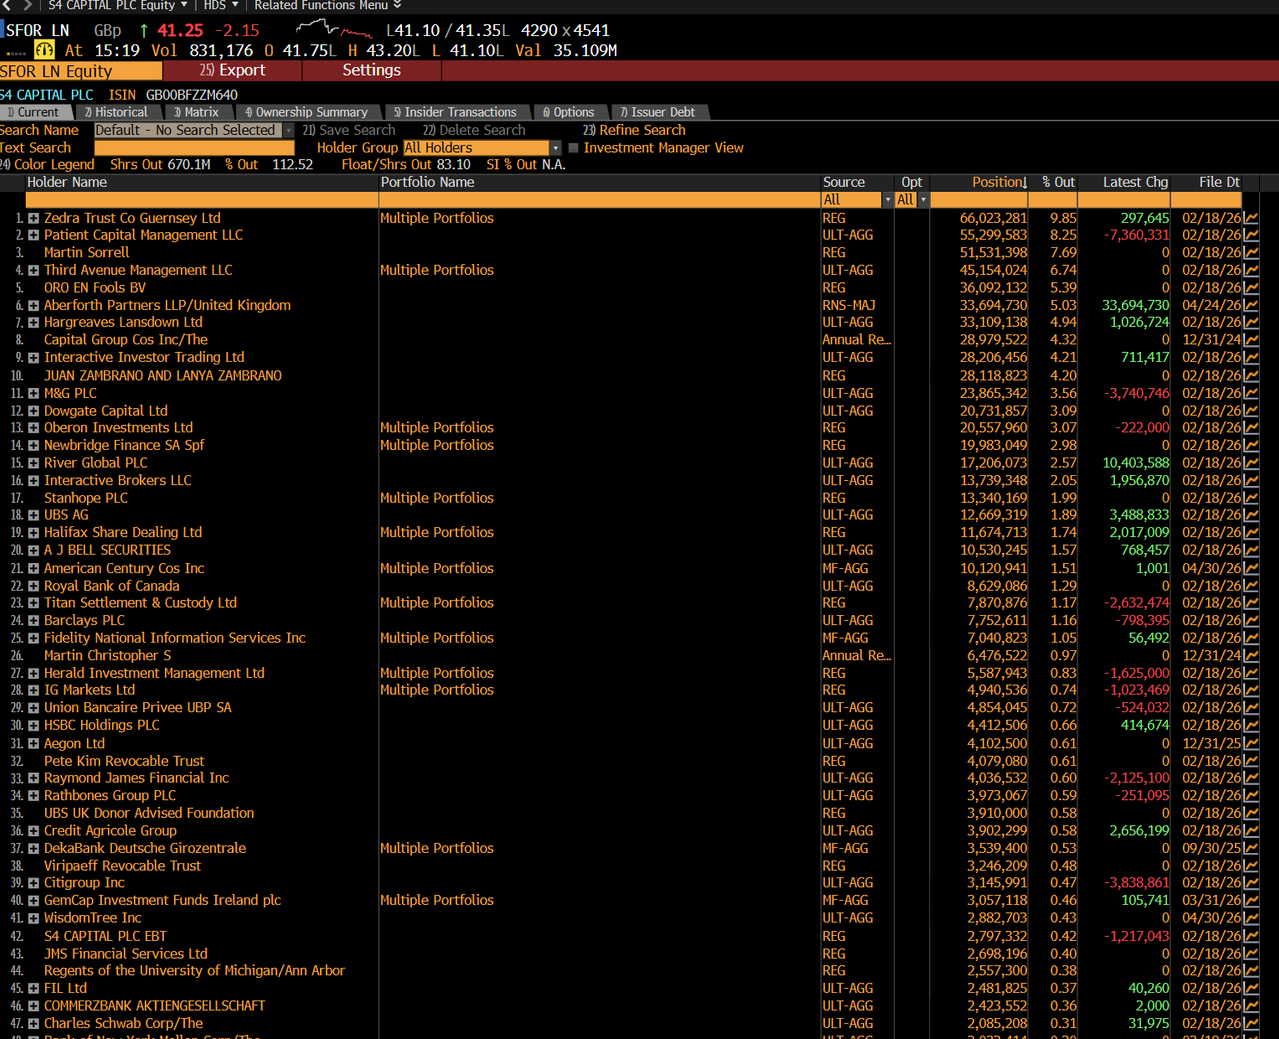Click the Export button
Image resolution: width=1279 pixels, height=1039 pixels.
click(232, 70)
